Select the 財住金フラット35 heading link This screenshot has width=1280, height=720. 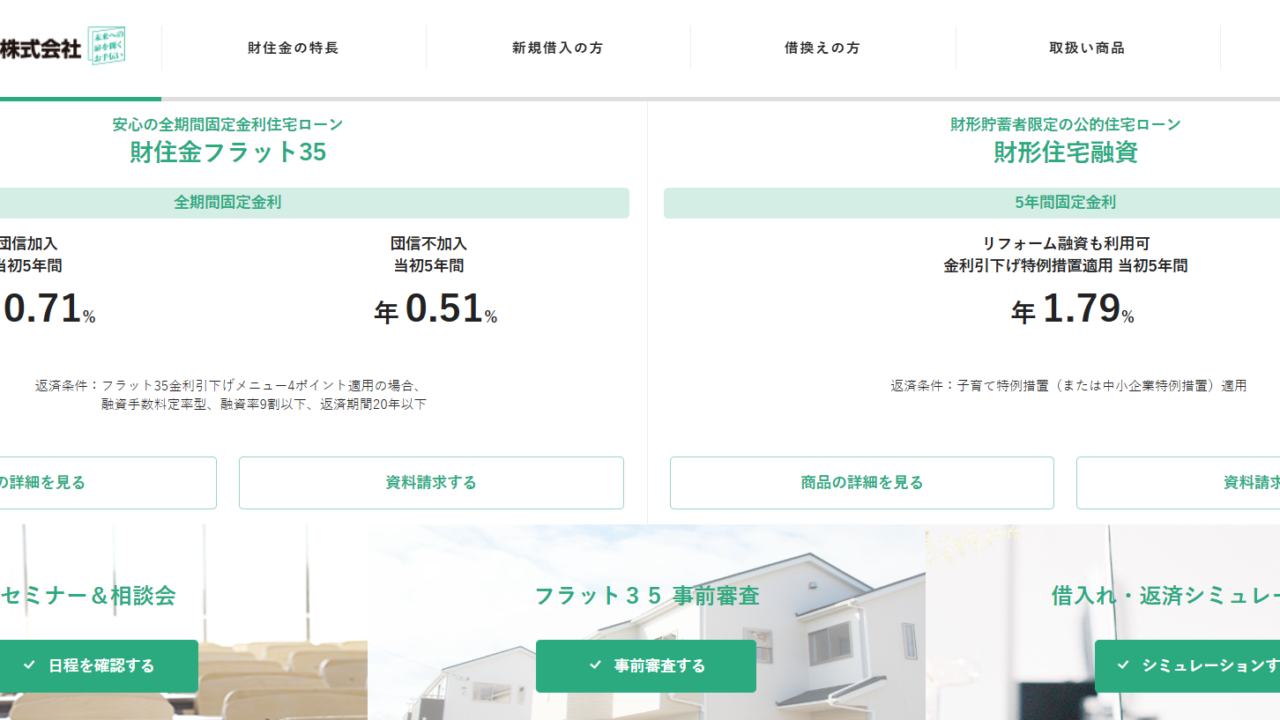[x=226, y=153]
